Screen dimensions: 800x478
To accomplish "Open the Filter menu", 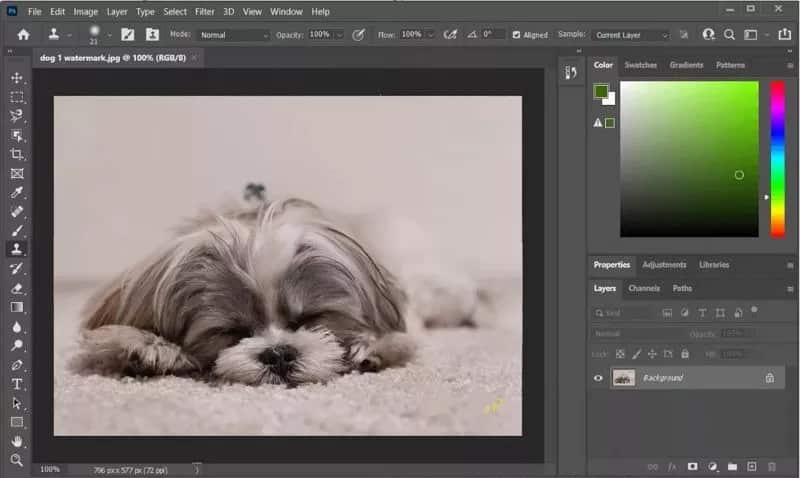I will pos(204,11).
